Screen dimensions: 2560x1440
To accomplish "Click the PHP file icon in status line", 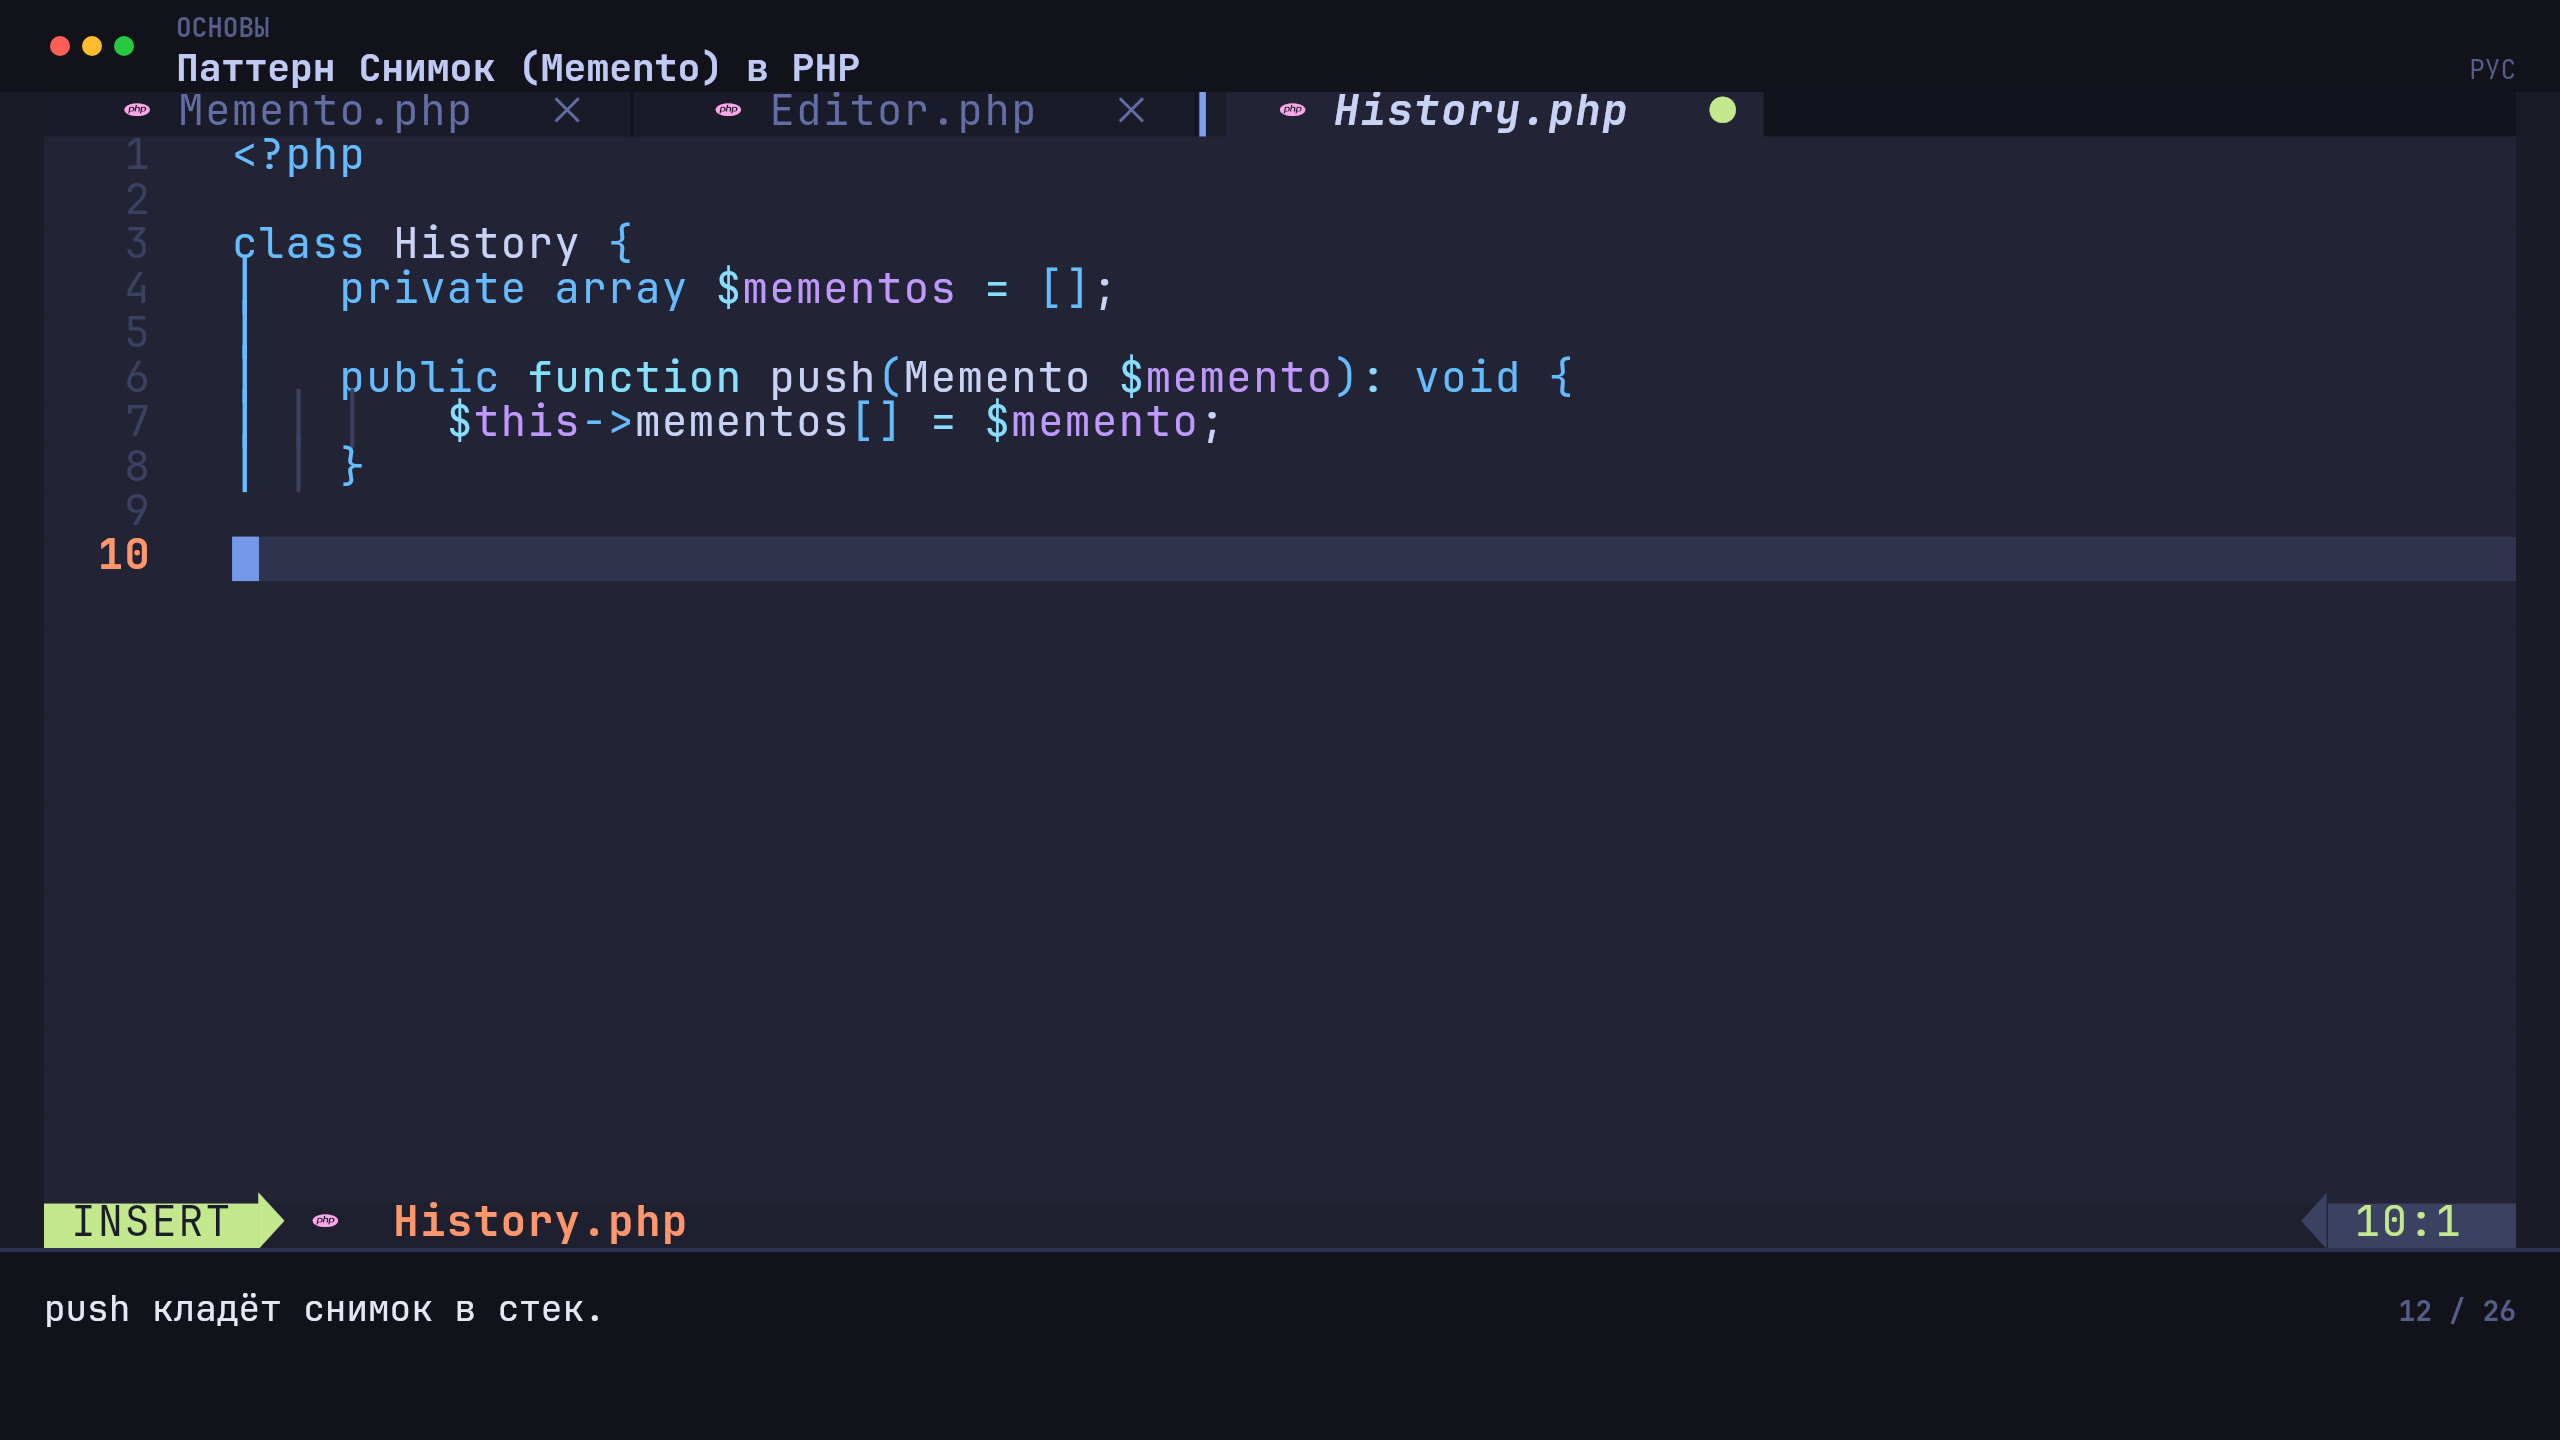I will click(x=325, y=1220).
